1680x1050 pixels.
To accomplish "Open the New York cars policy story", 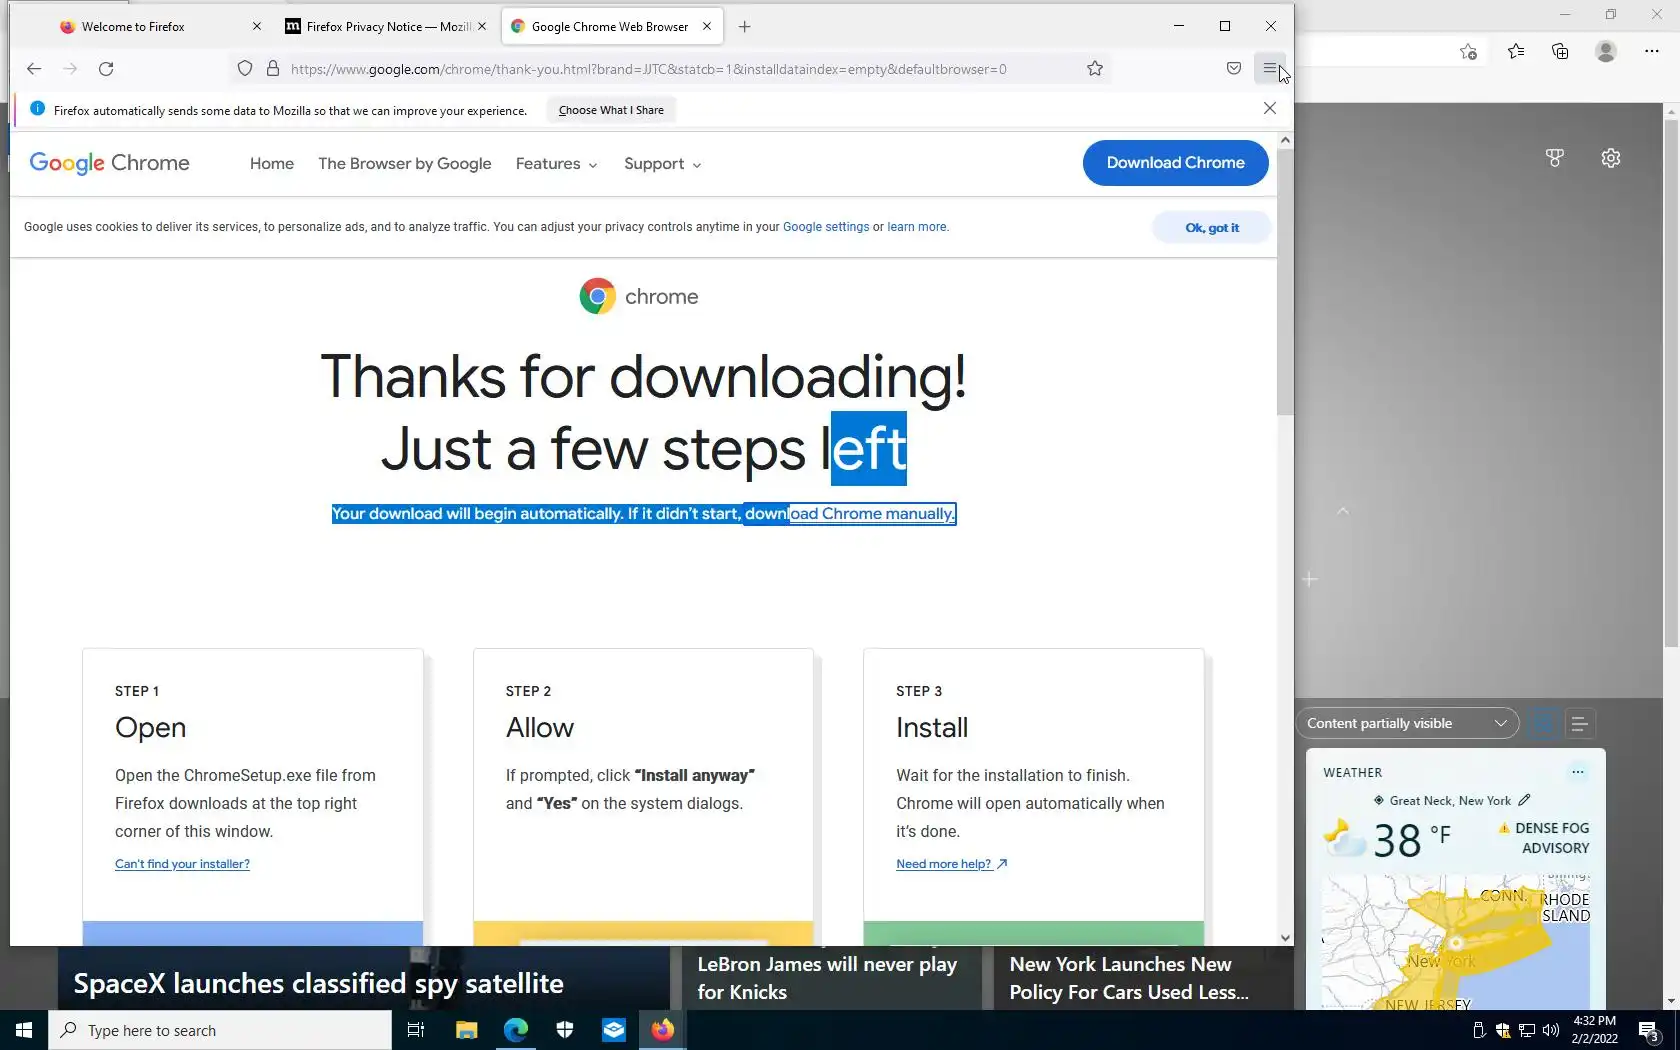I will 1129,978.
